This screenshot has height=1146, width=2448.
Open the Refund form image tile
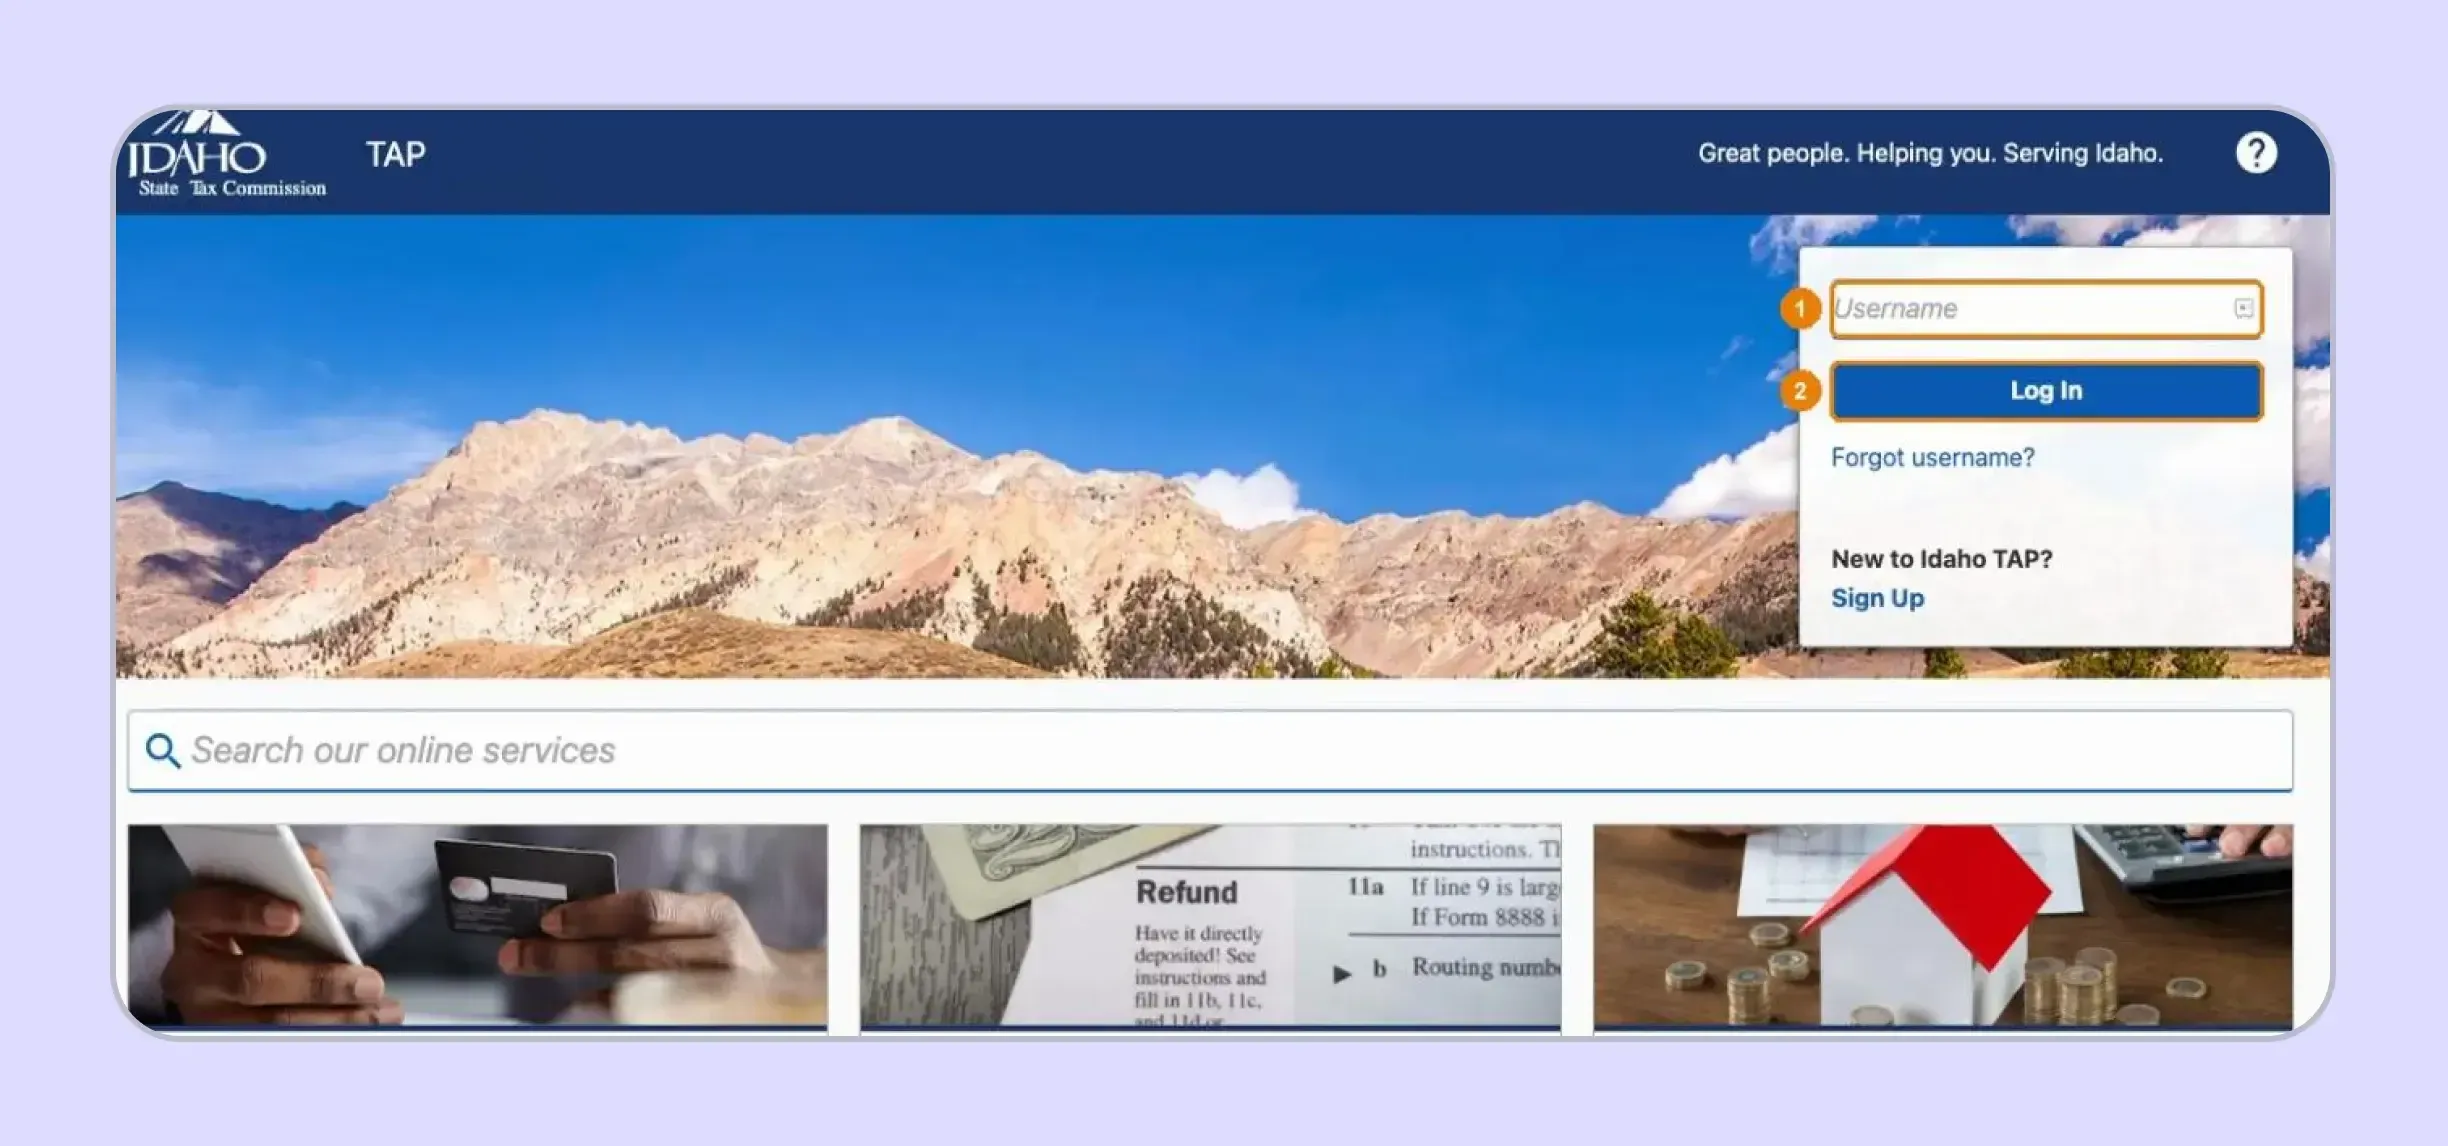coord(1210,927)
